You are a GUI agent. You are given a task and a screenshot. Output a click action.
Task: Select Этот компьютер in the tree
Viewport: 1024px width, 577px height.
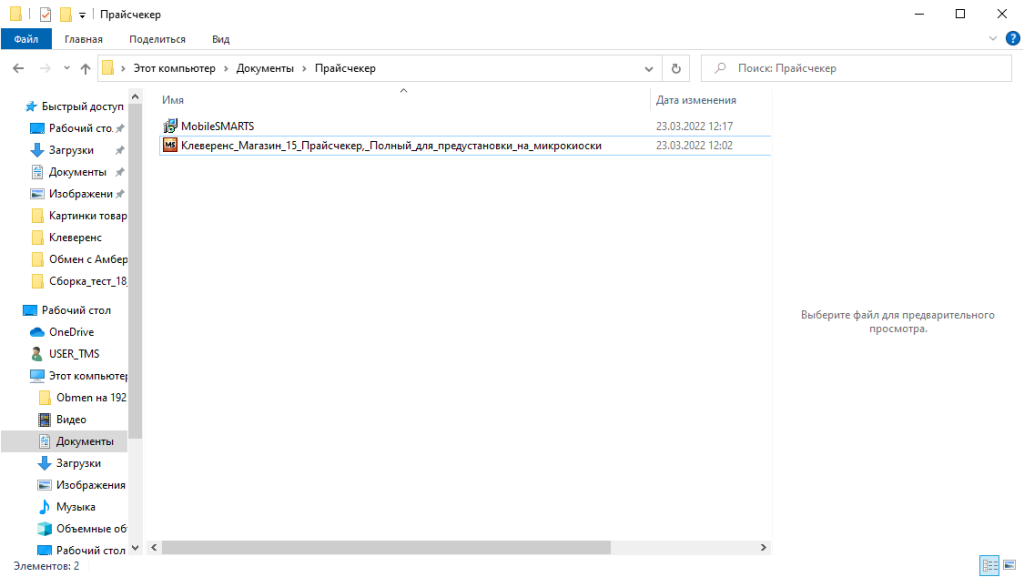click(88, 376)
